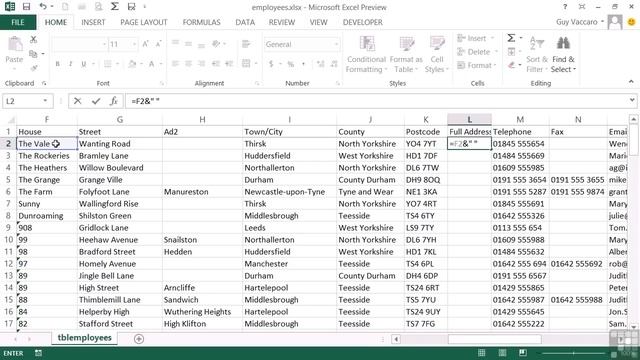Screen dimensions: 640x360
Task: Click the Accounting dollar format icon
Action: (271, 64)
